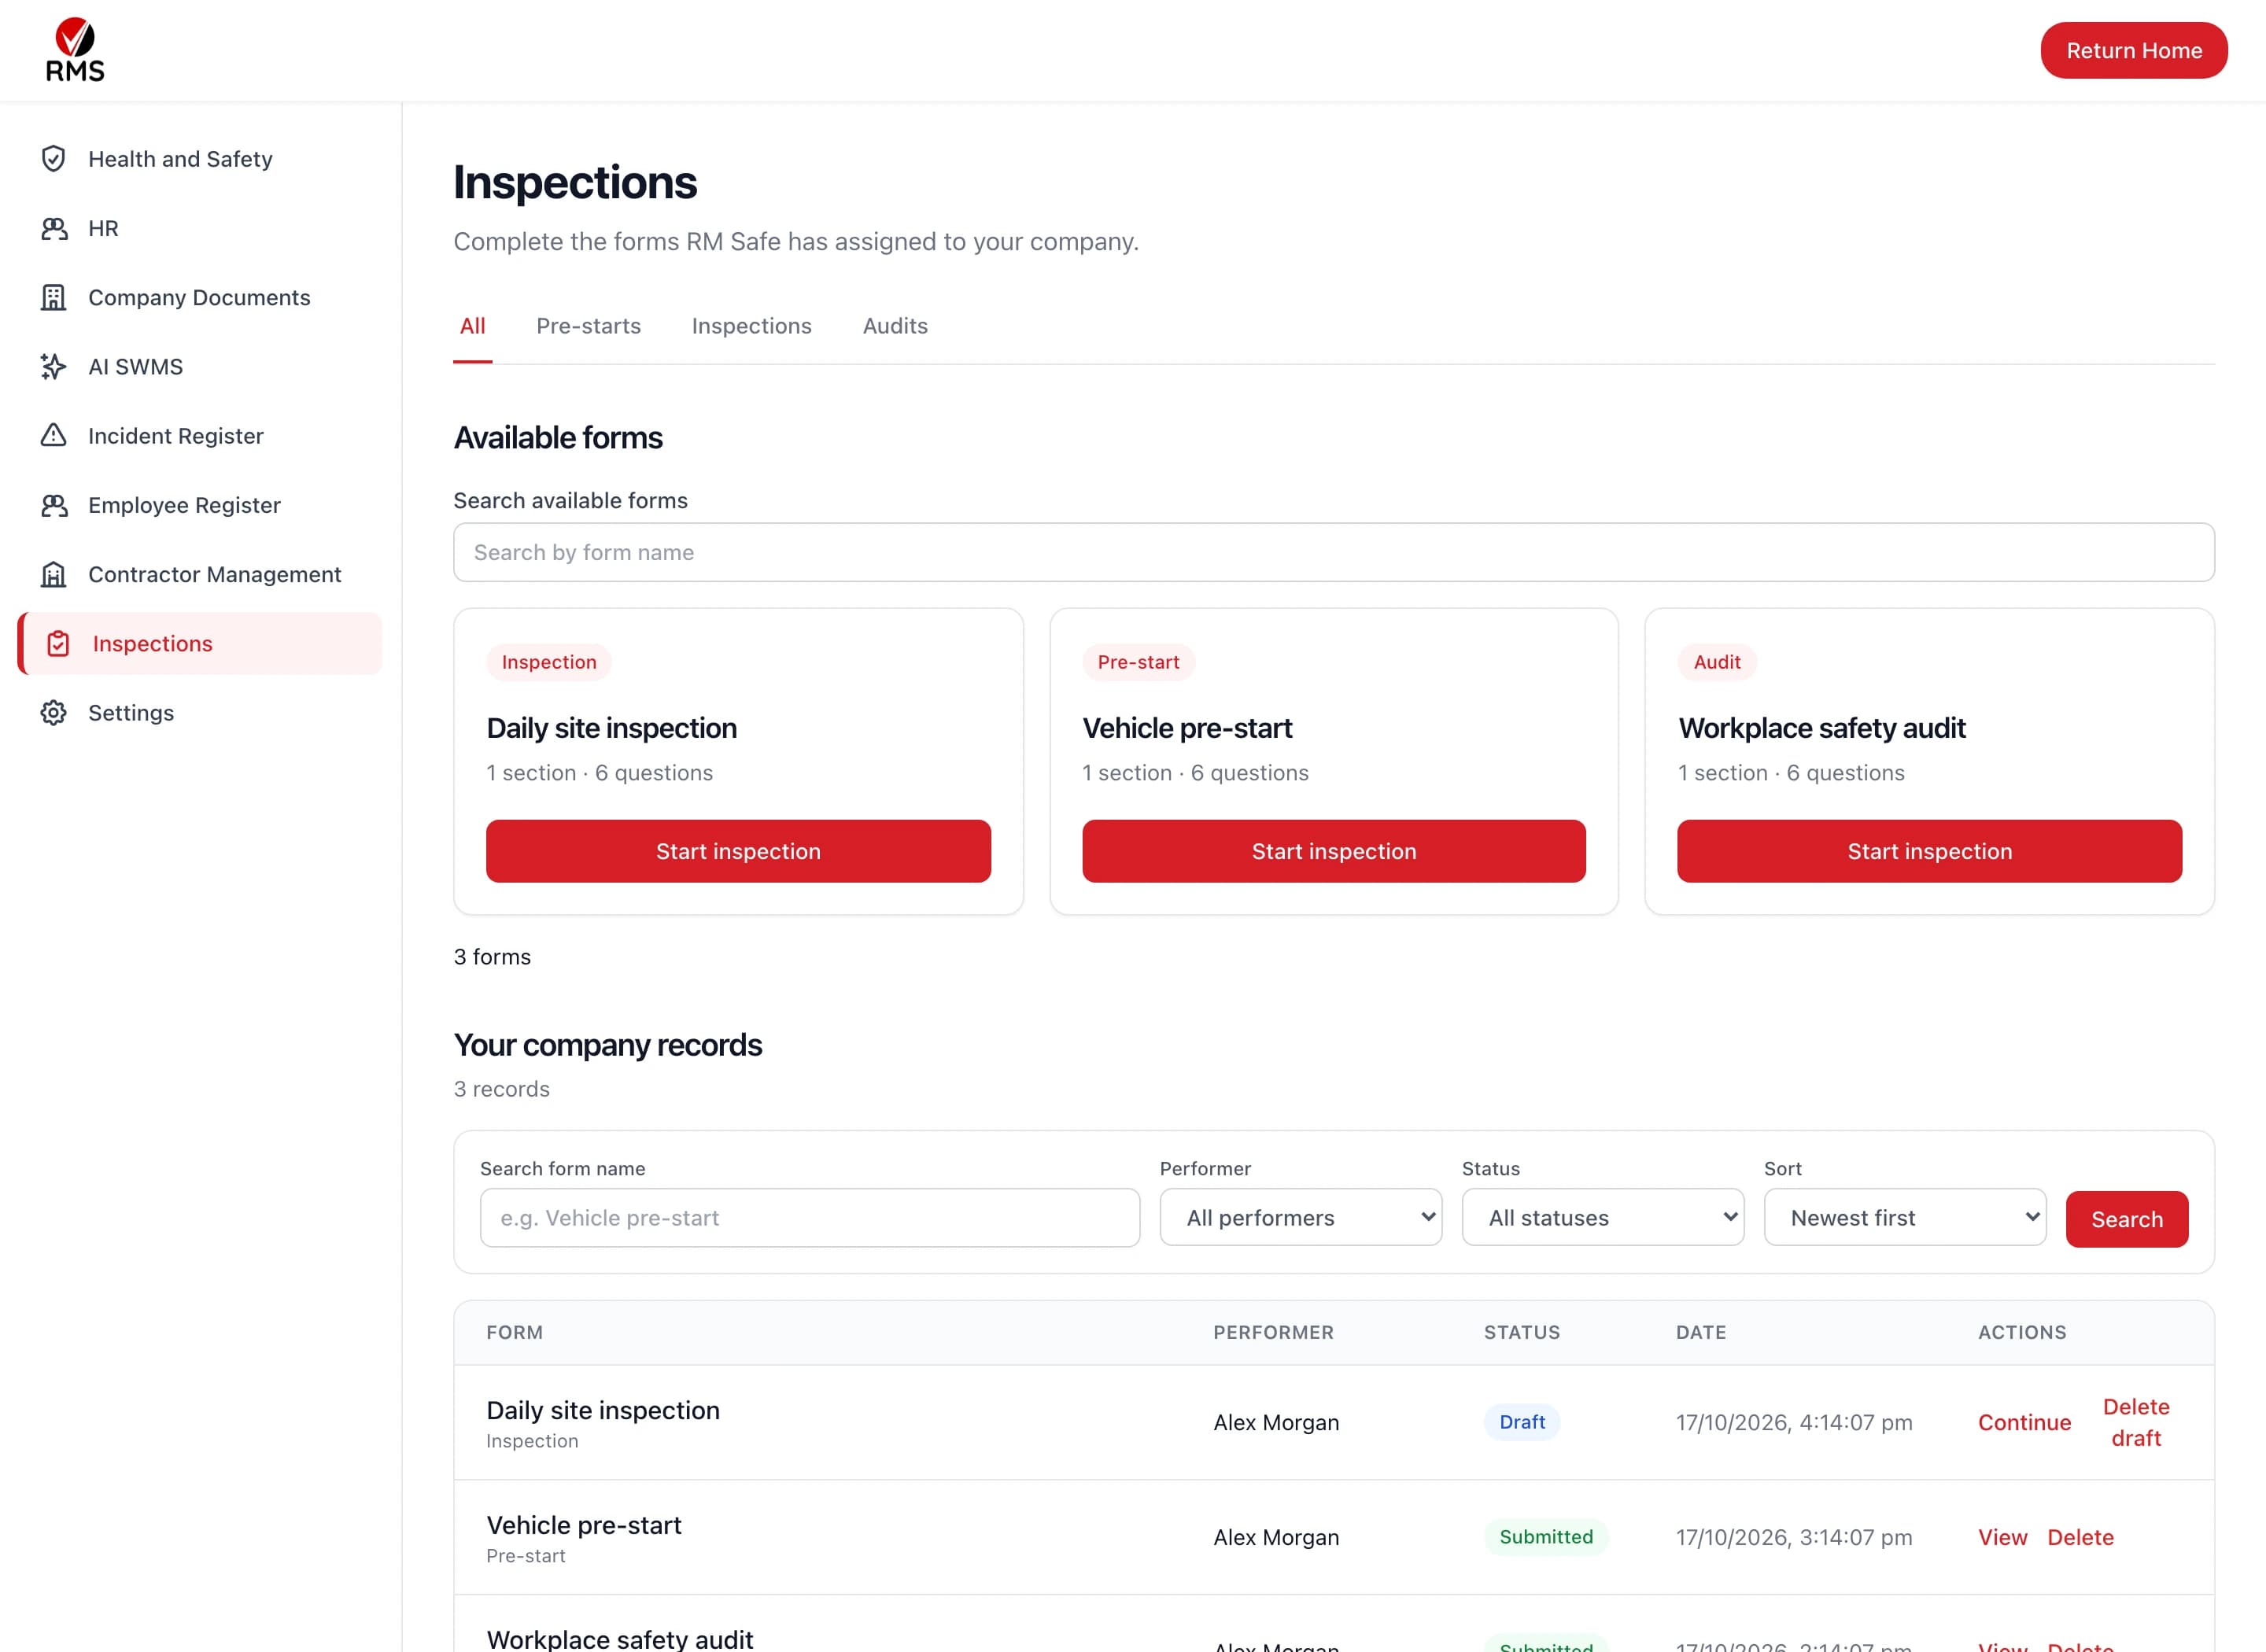Click the Inspection tag on Daily site card
This screenshot has width=2266, height=1652.
[548, 662]
